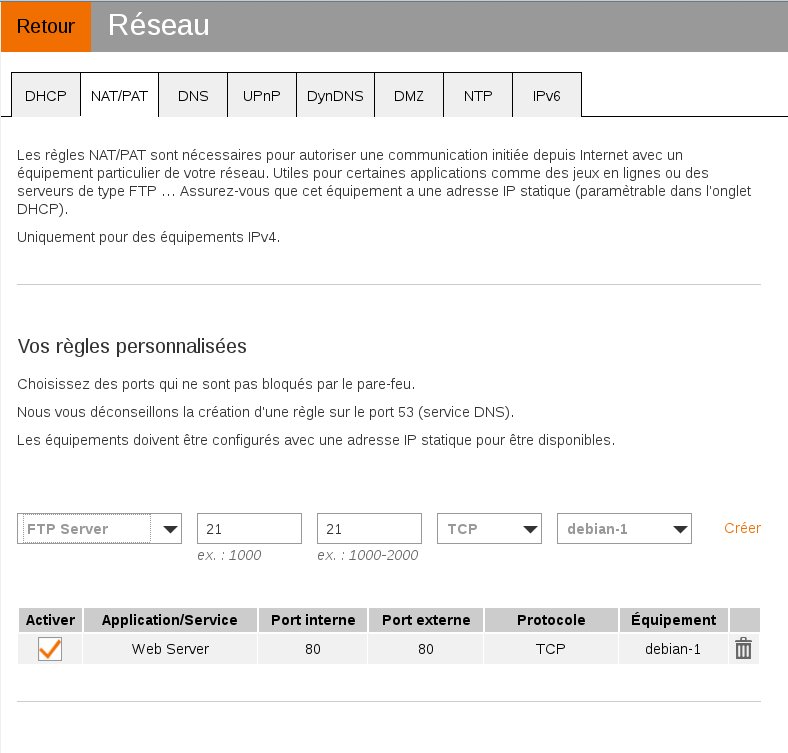Uncheck the Activer checkbox for Web Server
The height and width of the screenshot is (753, 788).
click(x=50, y=649)
